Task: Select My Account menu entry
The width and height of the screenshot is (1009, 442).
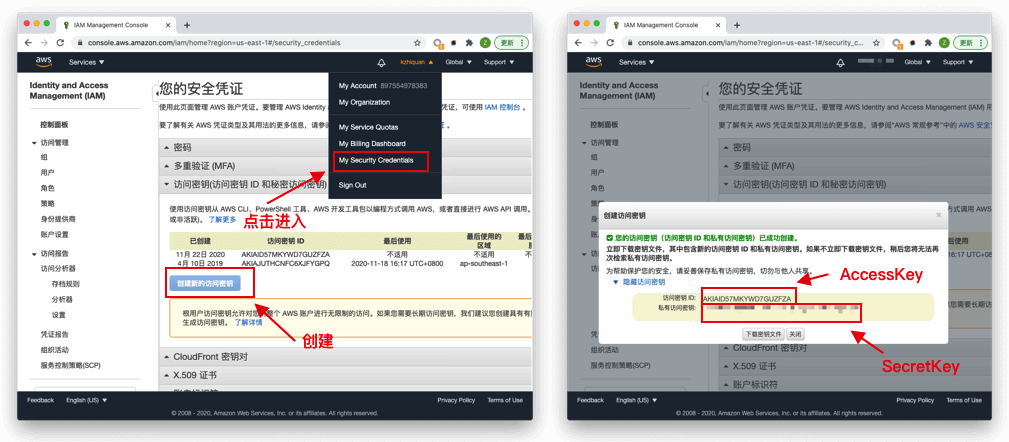Action: [x=385, y=86]
